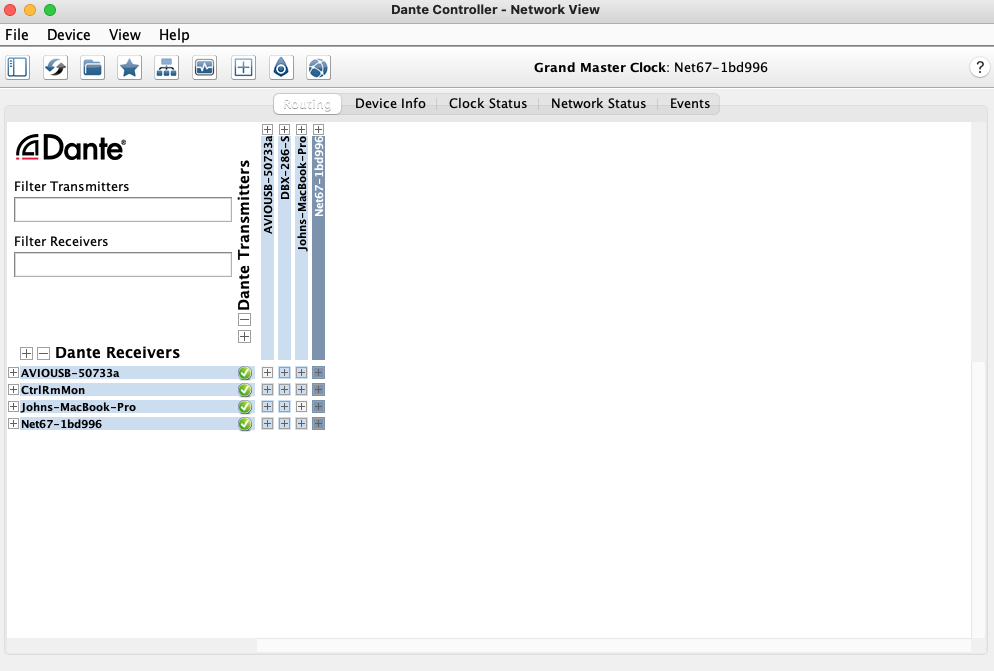Expand crosspoint CtrlRmMon receiver and Johns-MacBook-Pro transmitter
This screenshot has height=671, width=994.
(302, 389)
